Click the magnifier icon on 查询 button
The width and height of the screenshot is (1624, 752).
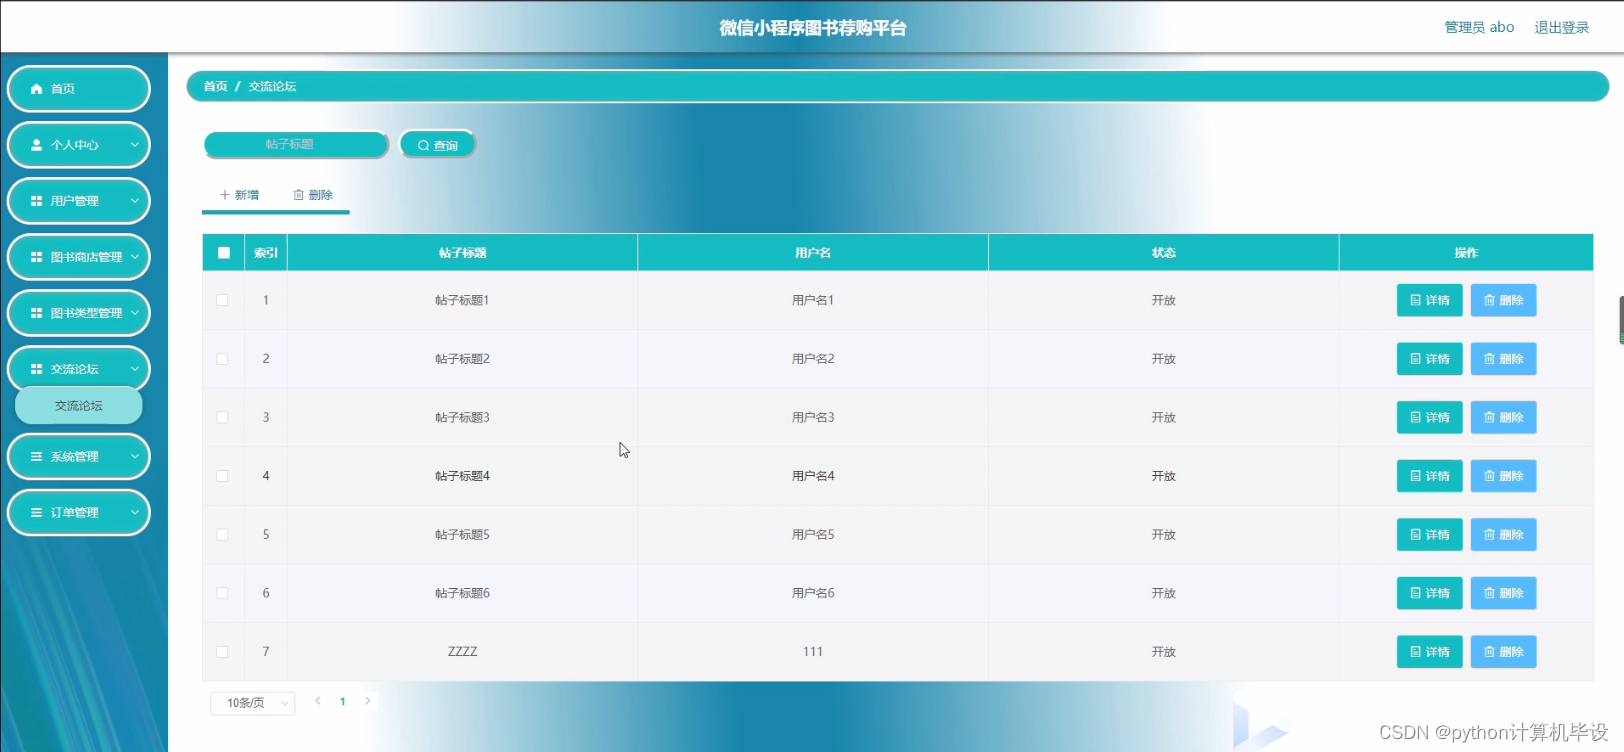423,146
